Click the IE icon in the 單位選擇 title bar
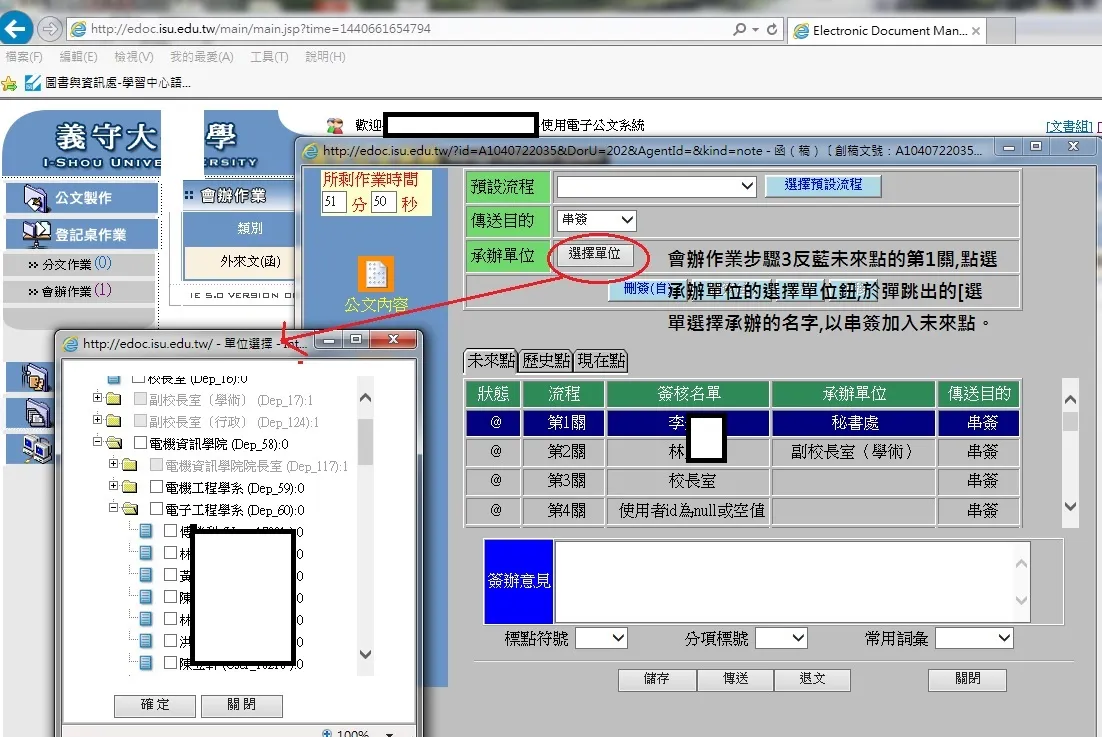This screenshot has width=1102, height=737. [70, 344]
